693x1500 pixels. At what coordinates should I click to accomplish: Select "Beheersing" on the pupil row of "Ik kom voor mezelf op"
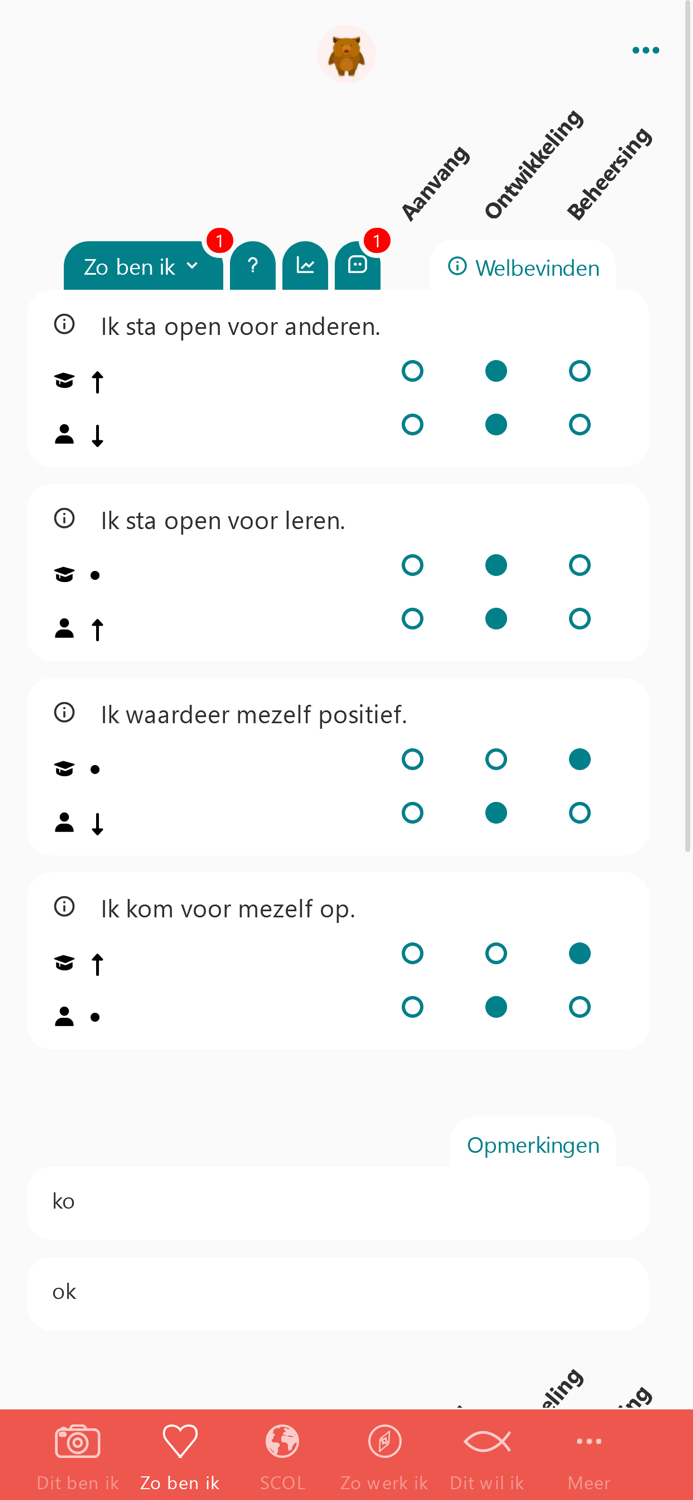point(580,1006)
